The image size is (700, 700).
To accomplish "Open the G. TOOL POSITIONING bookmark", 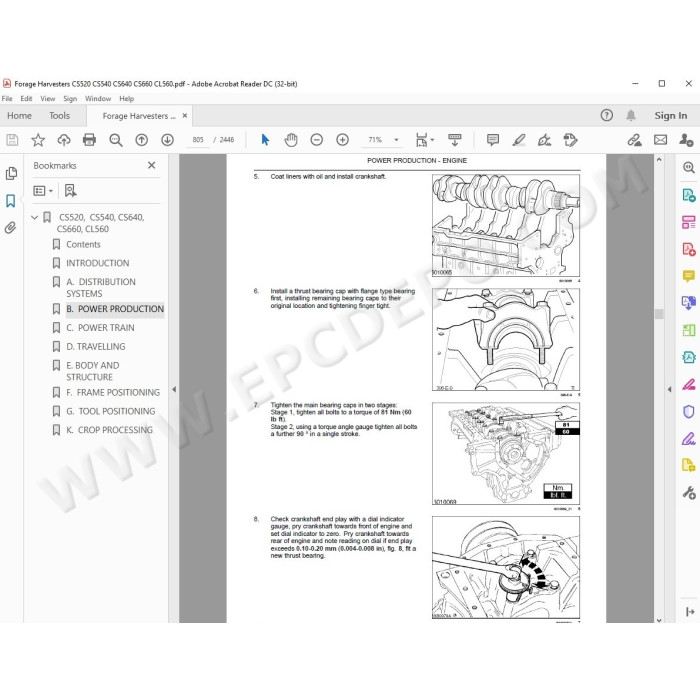I will click(111, 411).
